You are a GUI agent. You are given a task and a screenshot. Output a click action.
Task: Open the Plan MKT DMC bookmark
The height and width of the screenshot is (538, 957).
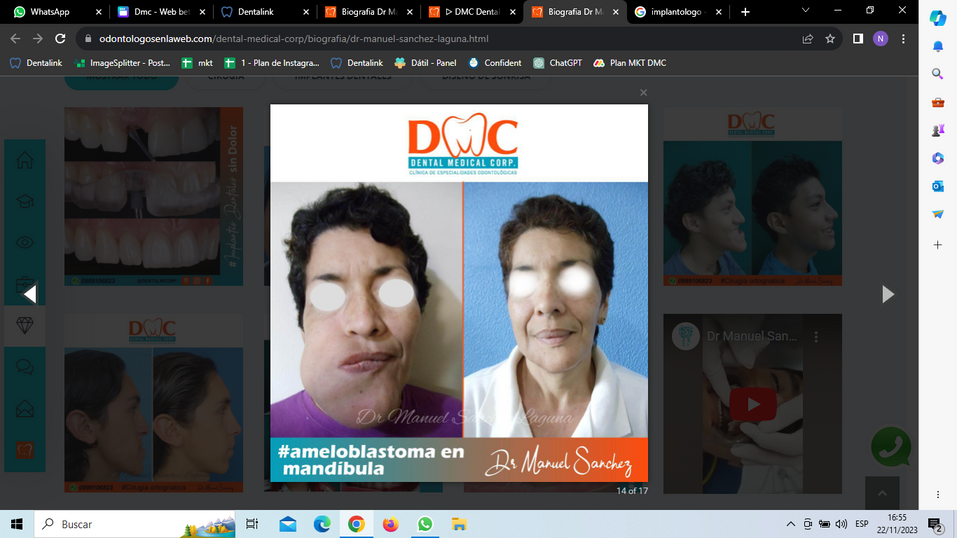point(629,63)
